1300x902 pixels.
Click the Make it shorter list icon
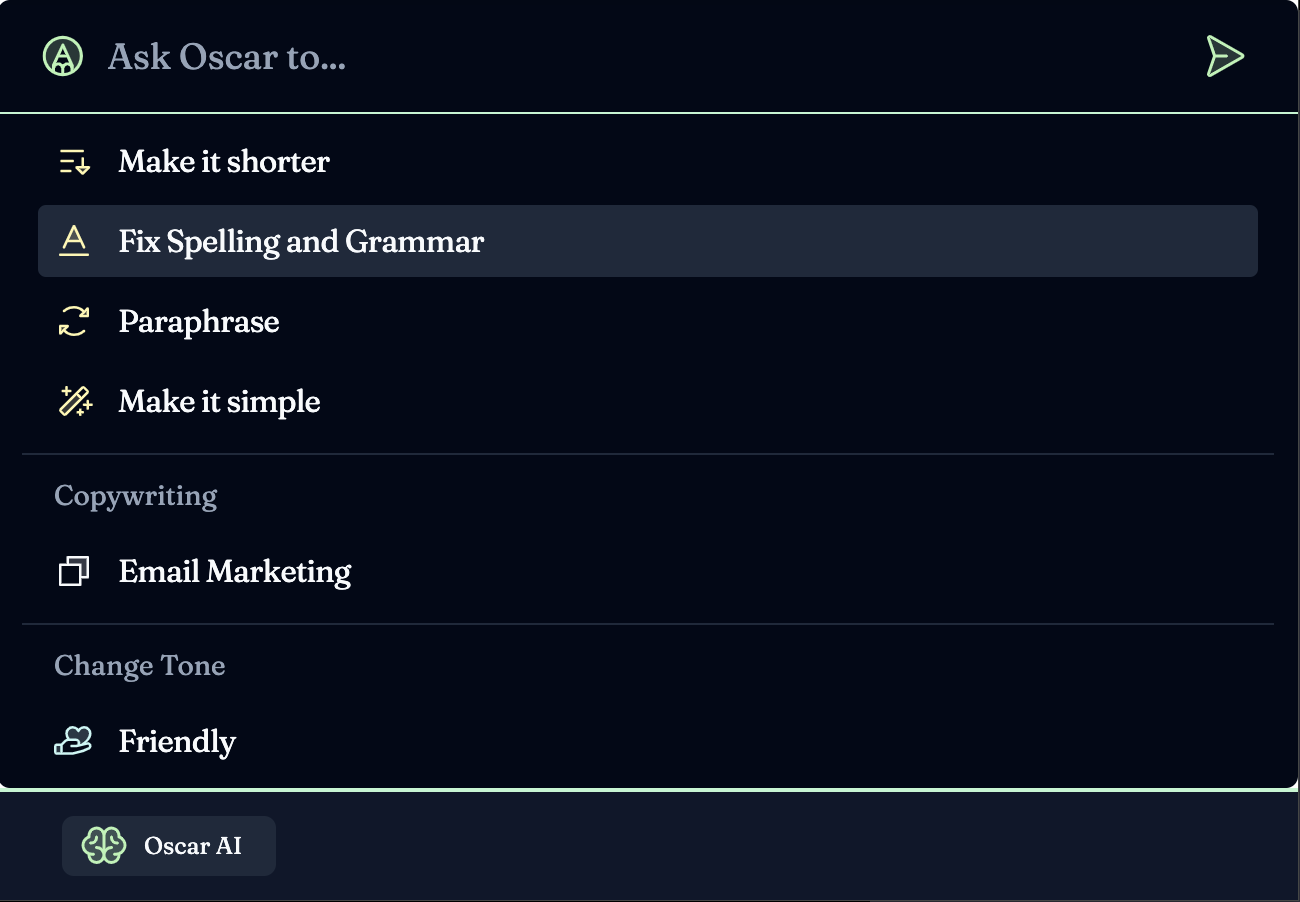click(x=74, y=161)
